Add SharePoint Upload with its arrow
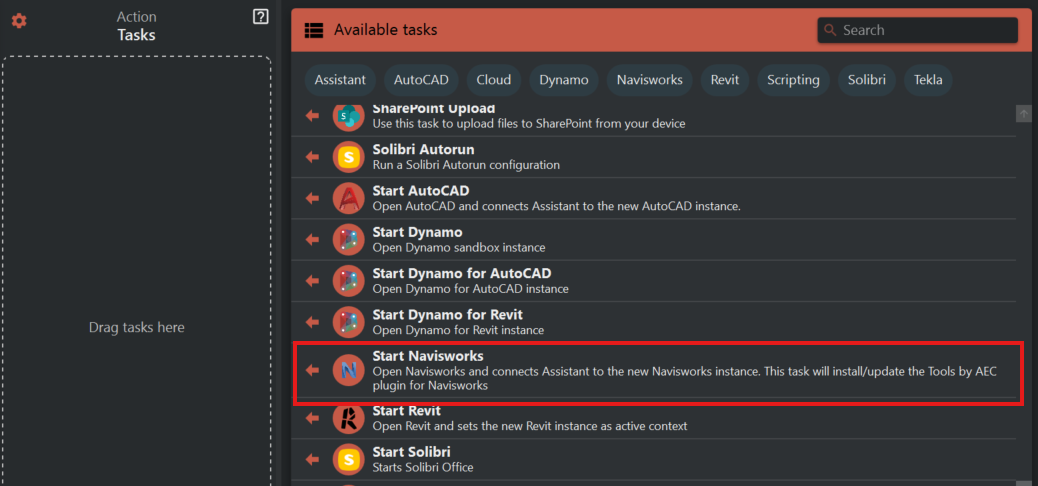Viewport: 1038px width, 486px height. click(x=312, y=116)
